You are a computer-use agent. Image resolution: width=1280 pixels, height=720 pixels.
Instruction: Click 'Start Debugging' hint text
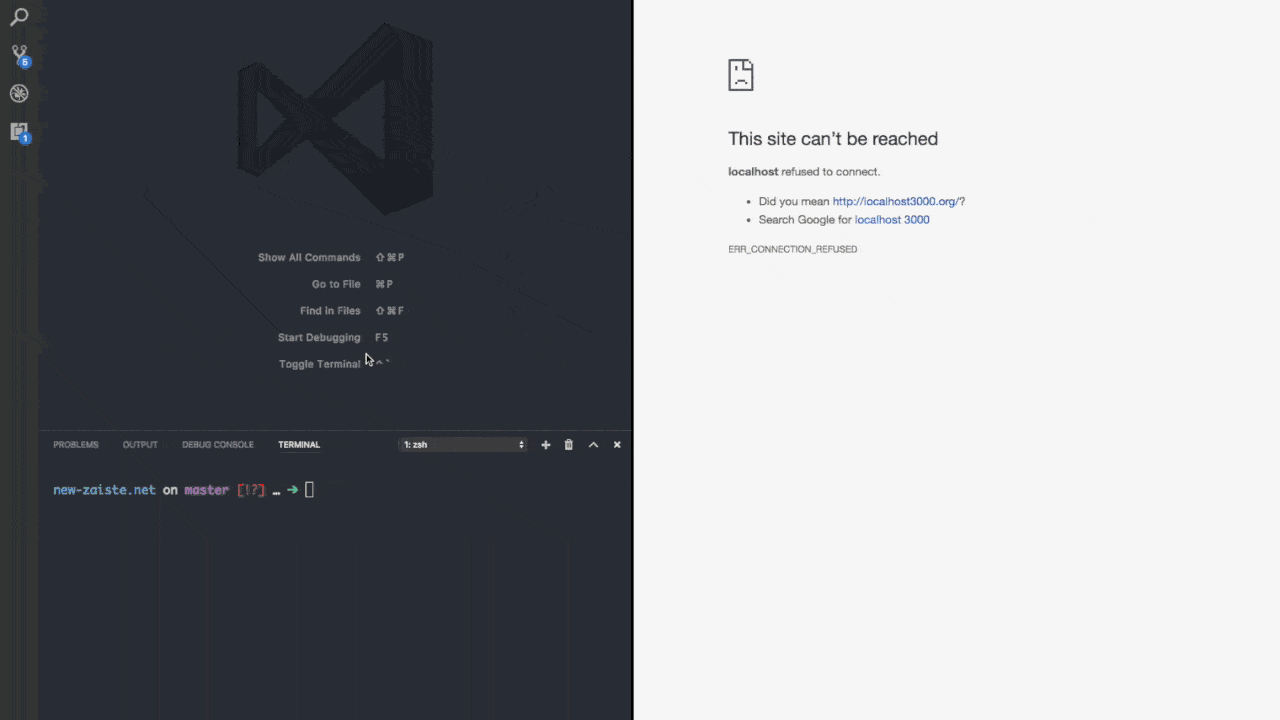tap(319, 338)
